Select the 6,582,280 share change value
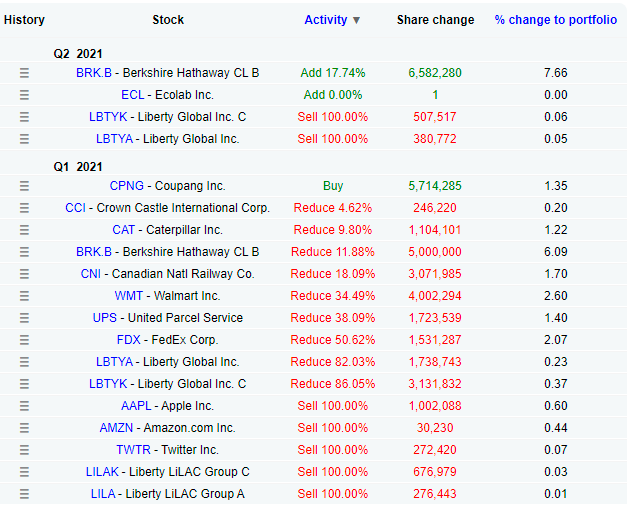This screenshot has width=627, height=505. (x=435, y=73)
